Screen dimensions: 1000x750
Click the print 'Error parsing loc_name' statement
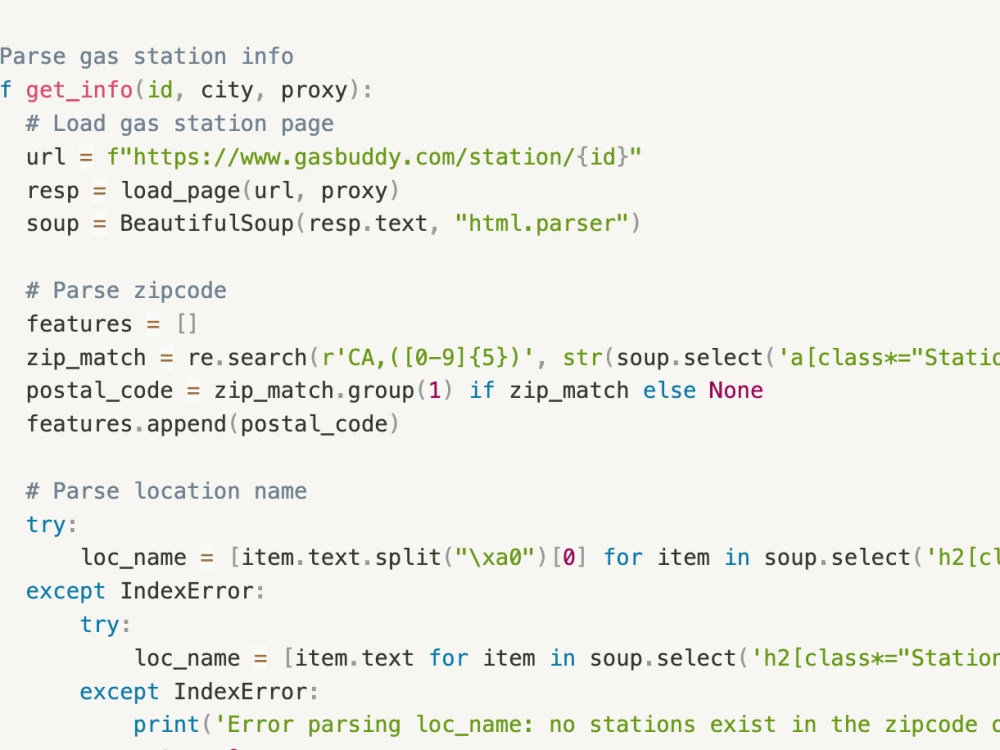click(566, 724)
